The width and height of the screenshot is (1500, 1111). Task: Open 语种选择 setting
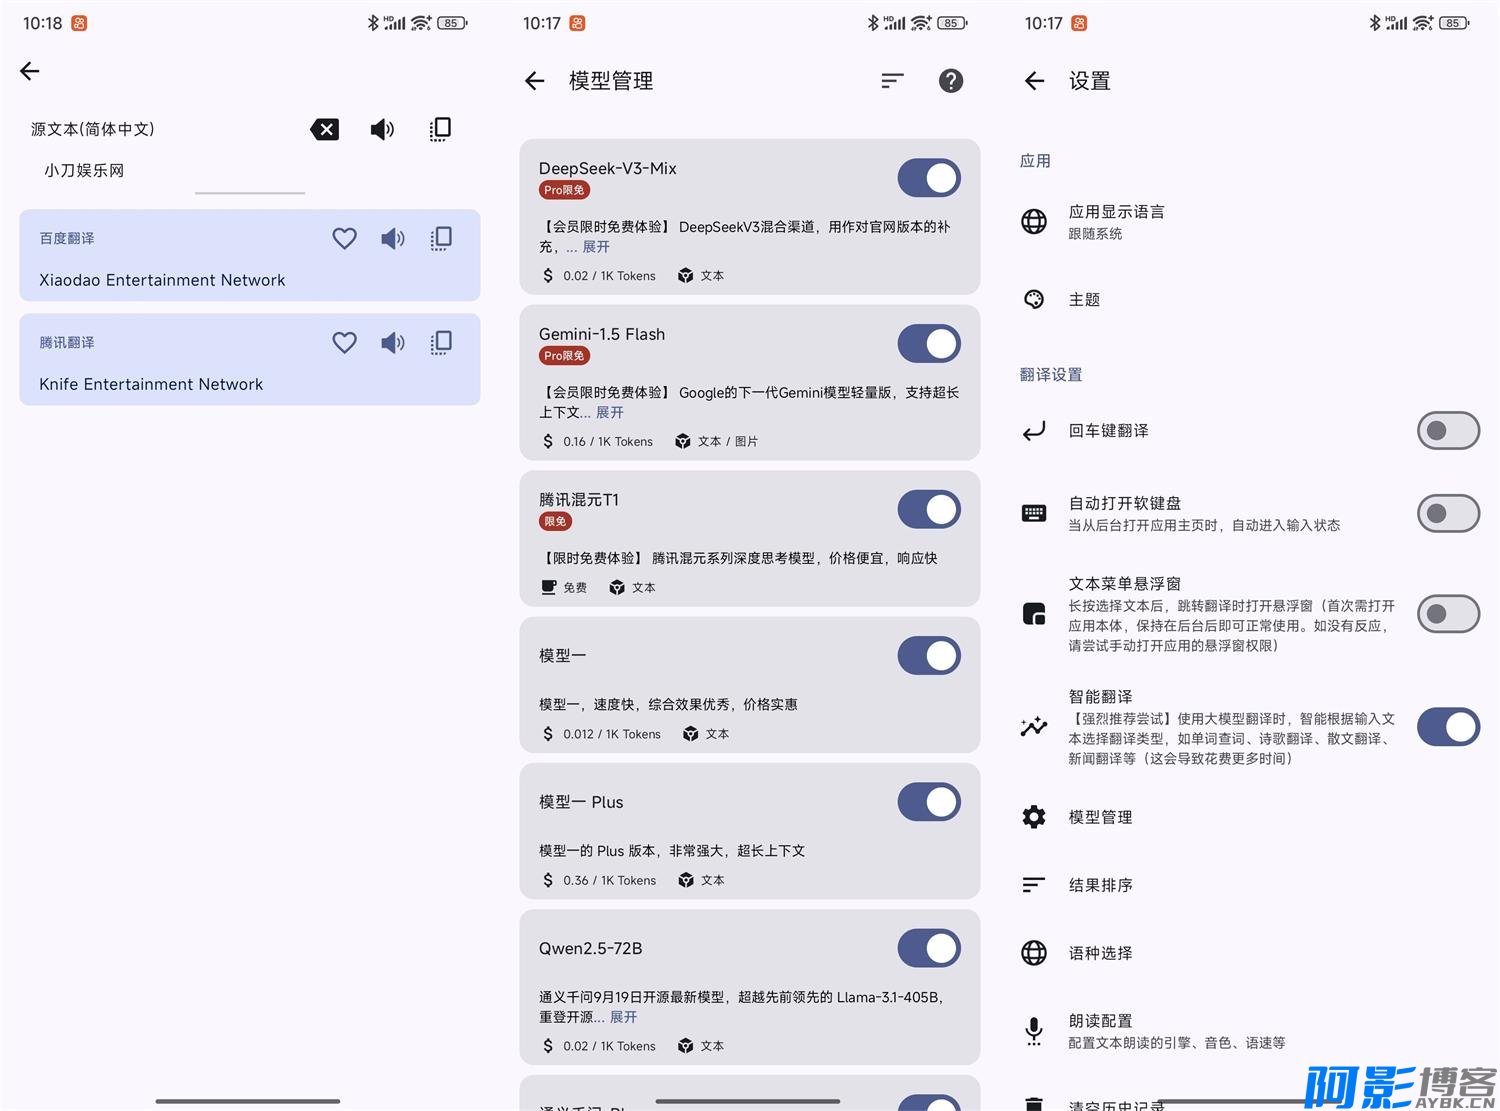coord(1249,953)
